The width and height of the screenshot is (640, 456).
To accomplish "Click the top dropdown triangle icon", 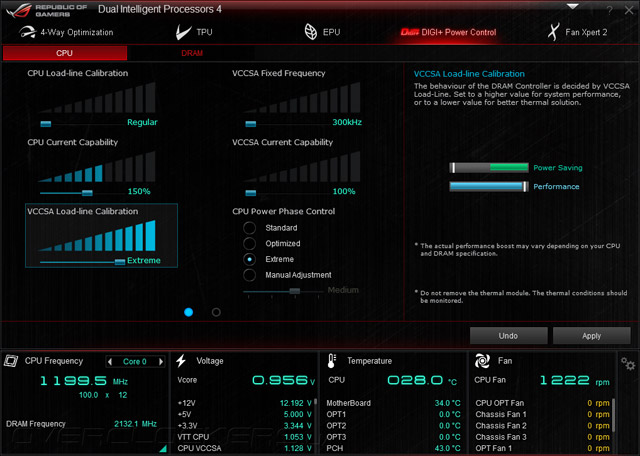I will click(573, 7).
